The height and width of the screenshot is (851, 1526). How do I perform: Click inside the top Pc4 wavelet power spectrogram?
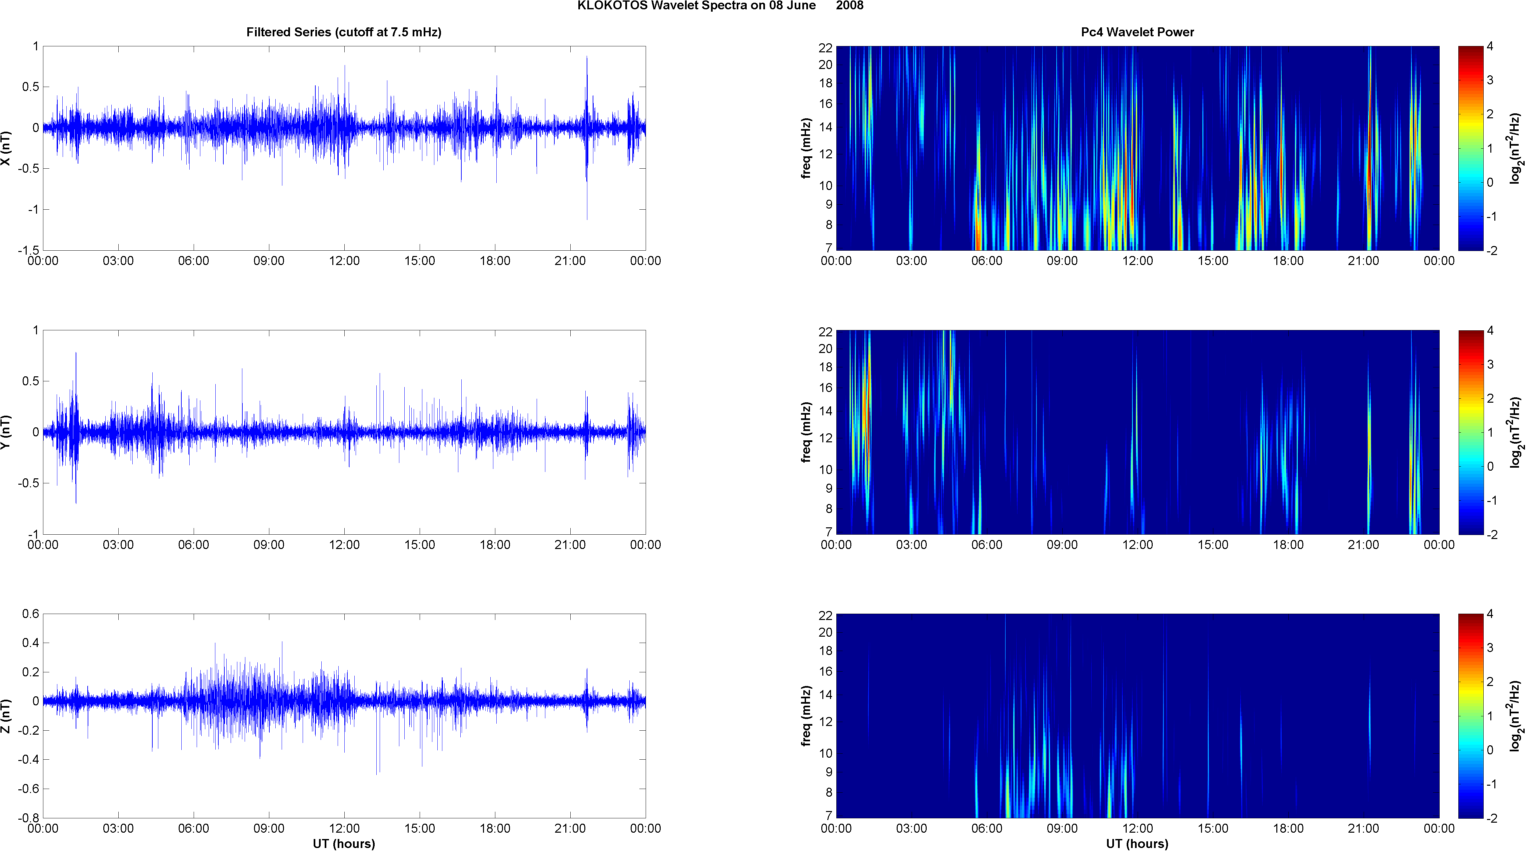click(1137, 148)
